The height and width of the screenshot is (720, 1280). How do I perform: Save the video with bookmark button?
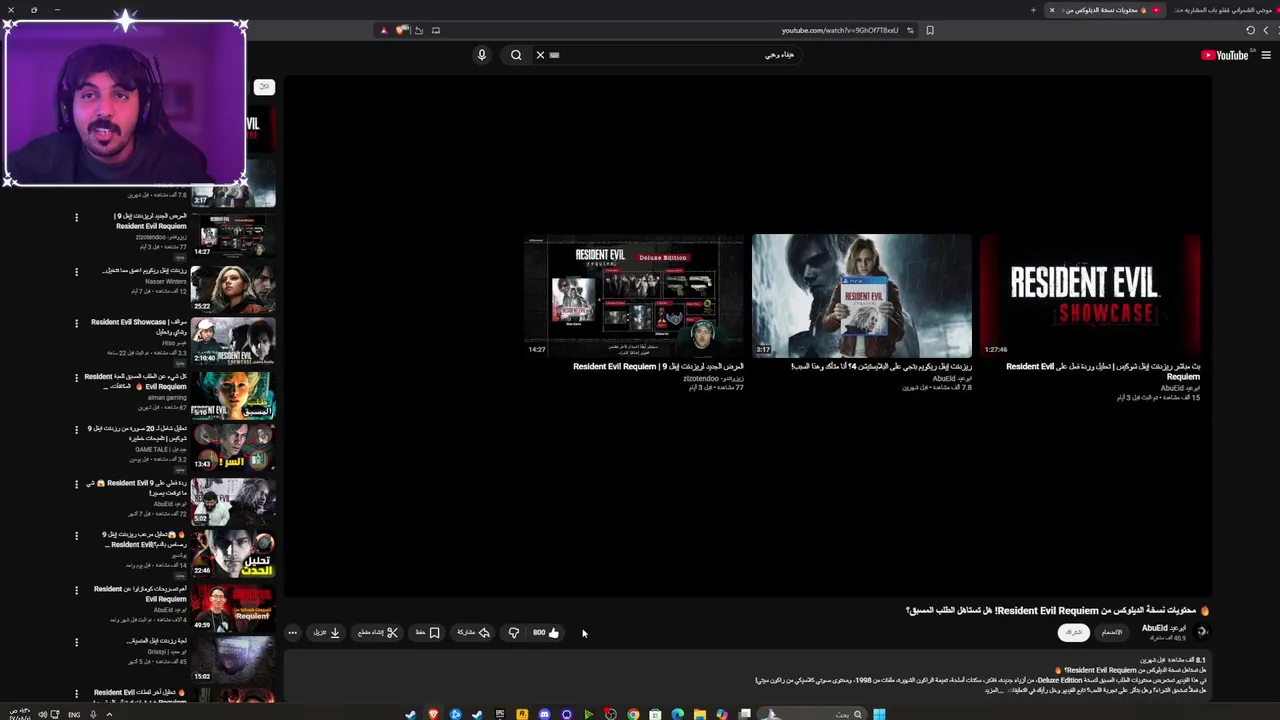[x=428, y=632]
